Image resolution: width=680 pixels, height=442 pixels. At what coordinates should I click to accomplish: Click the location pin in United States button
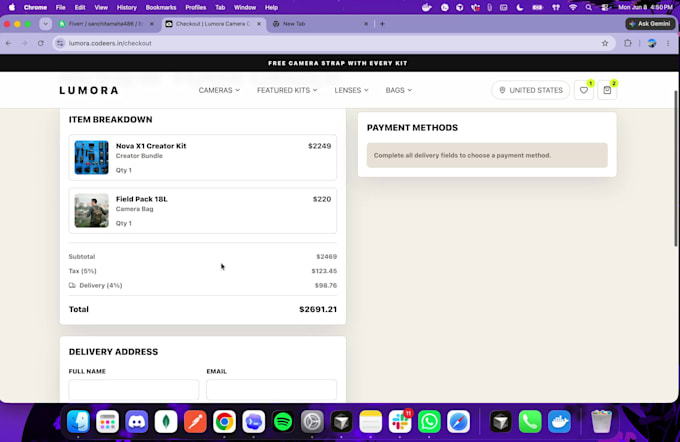pyautogui.click(x=502, y=90)
